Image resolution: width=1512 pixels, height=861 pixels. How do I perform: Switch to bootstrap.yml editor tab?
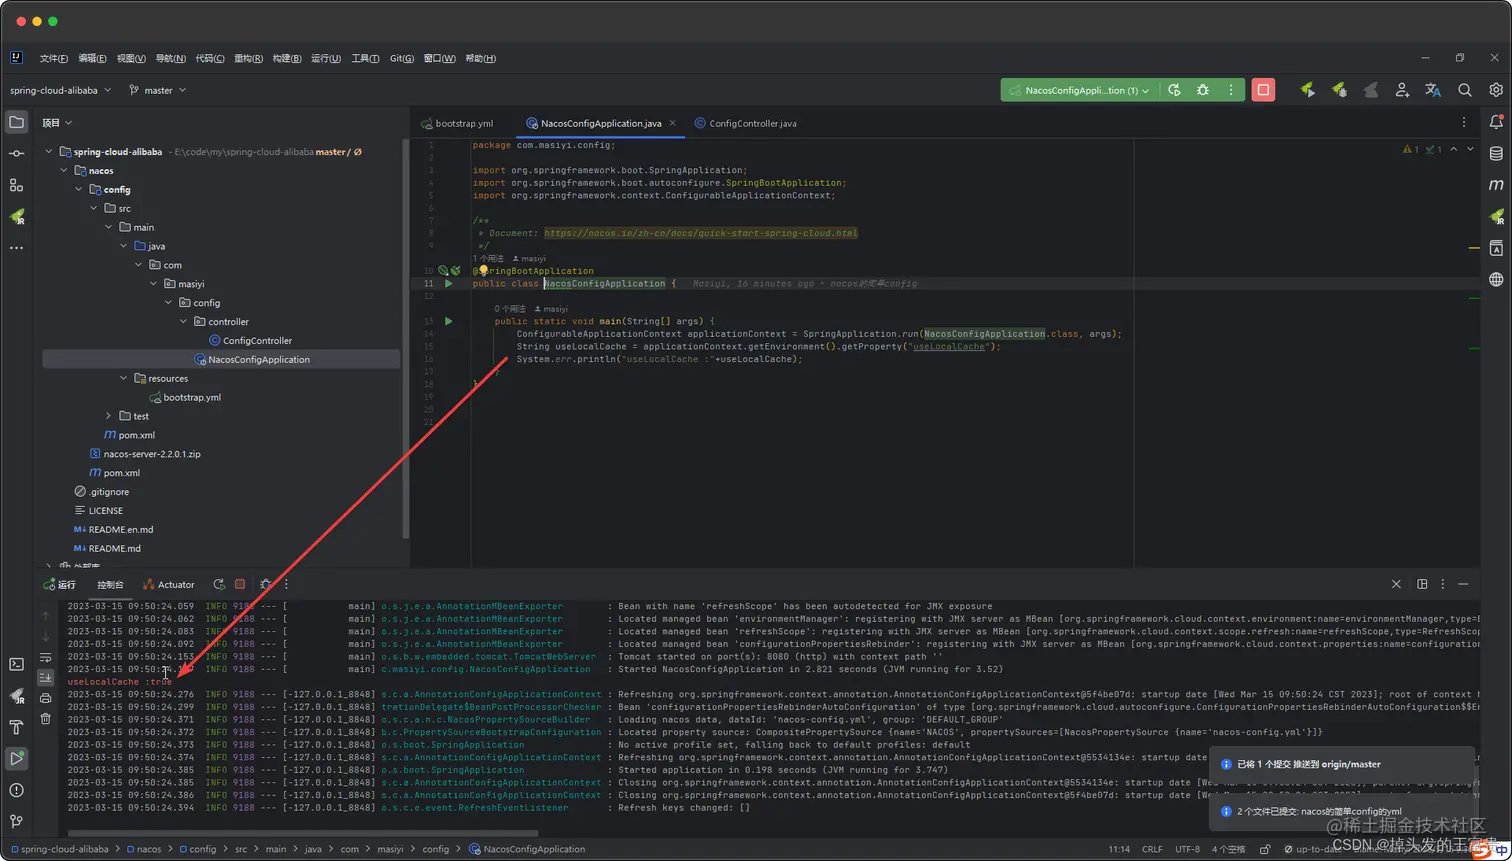pos(457,124)
